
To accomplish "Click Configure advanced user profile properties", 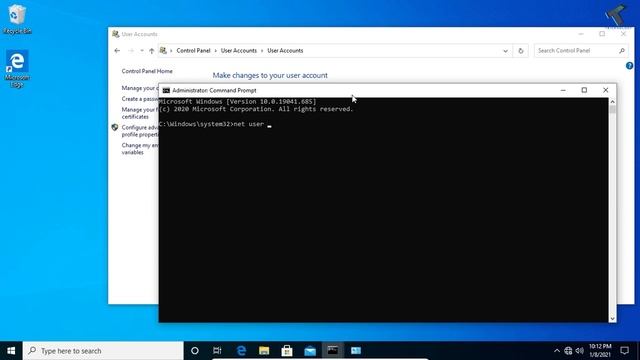I will [x=140, y=131].
